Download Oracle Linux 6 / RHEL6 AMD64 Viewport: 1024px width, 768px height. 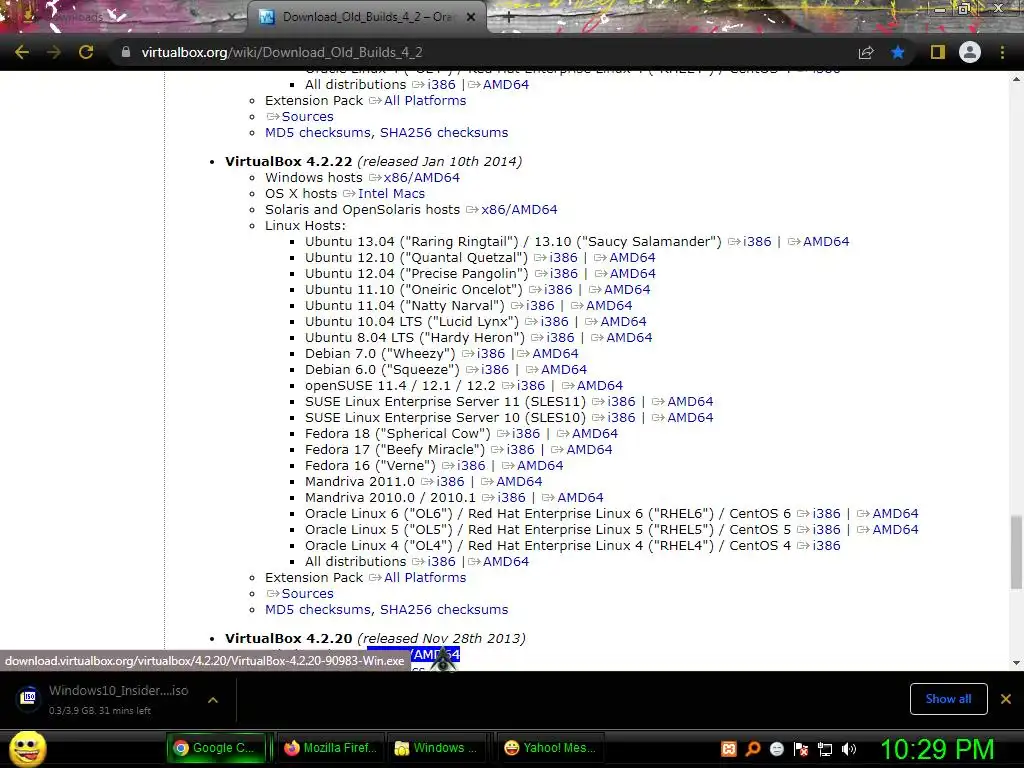click(x=895, y=514)
